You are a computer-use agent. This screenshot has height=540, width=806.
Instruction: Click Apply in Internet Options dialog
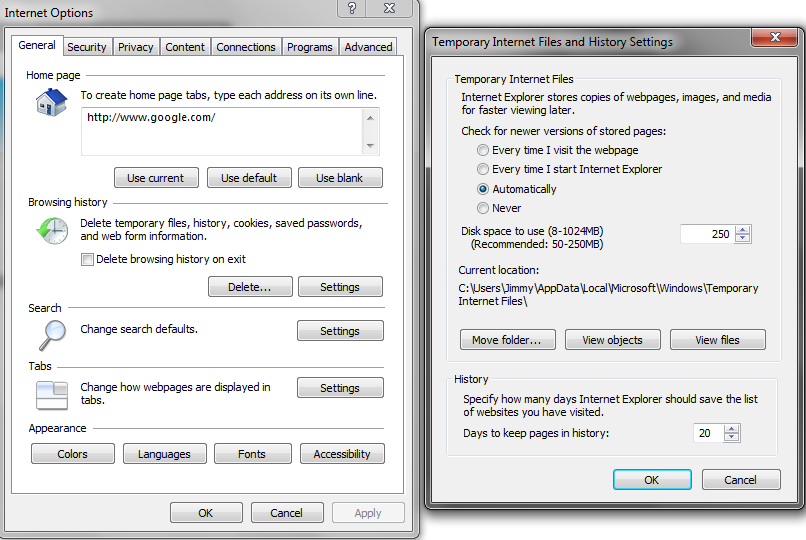pyautogui.click(x=368, y=513)
